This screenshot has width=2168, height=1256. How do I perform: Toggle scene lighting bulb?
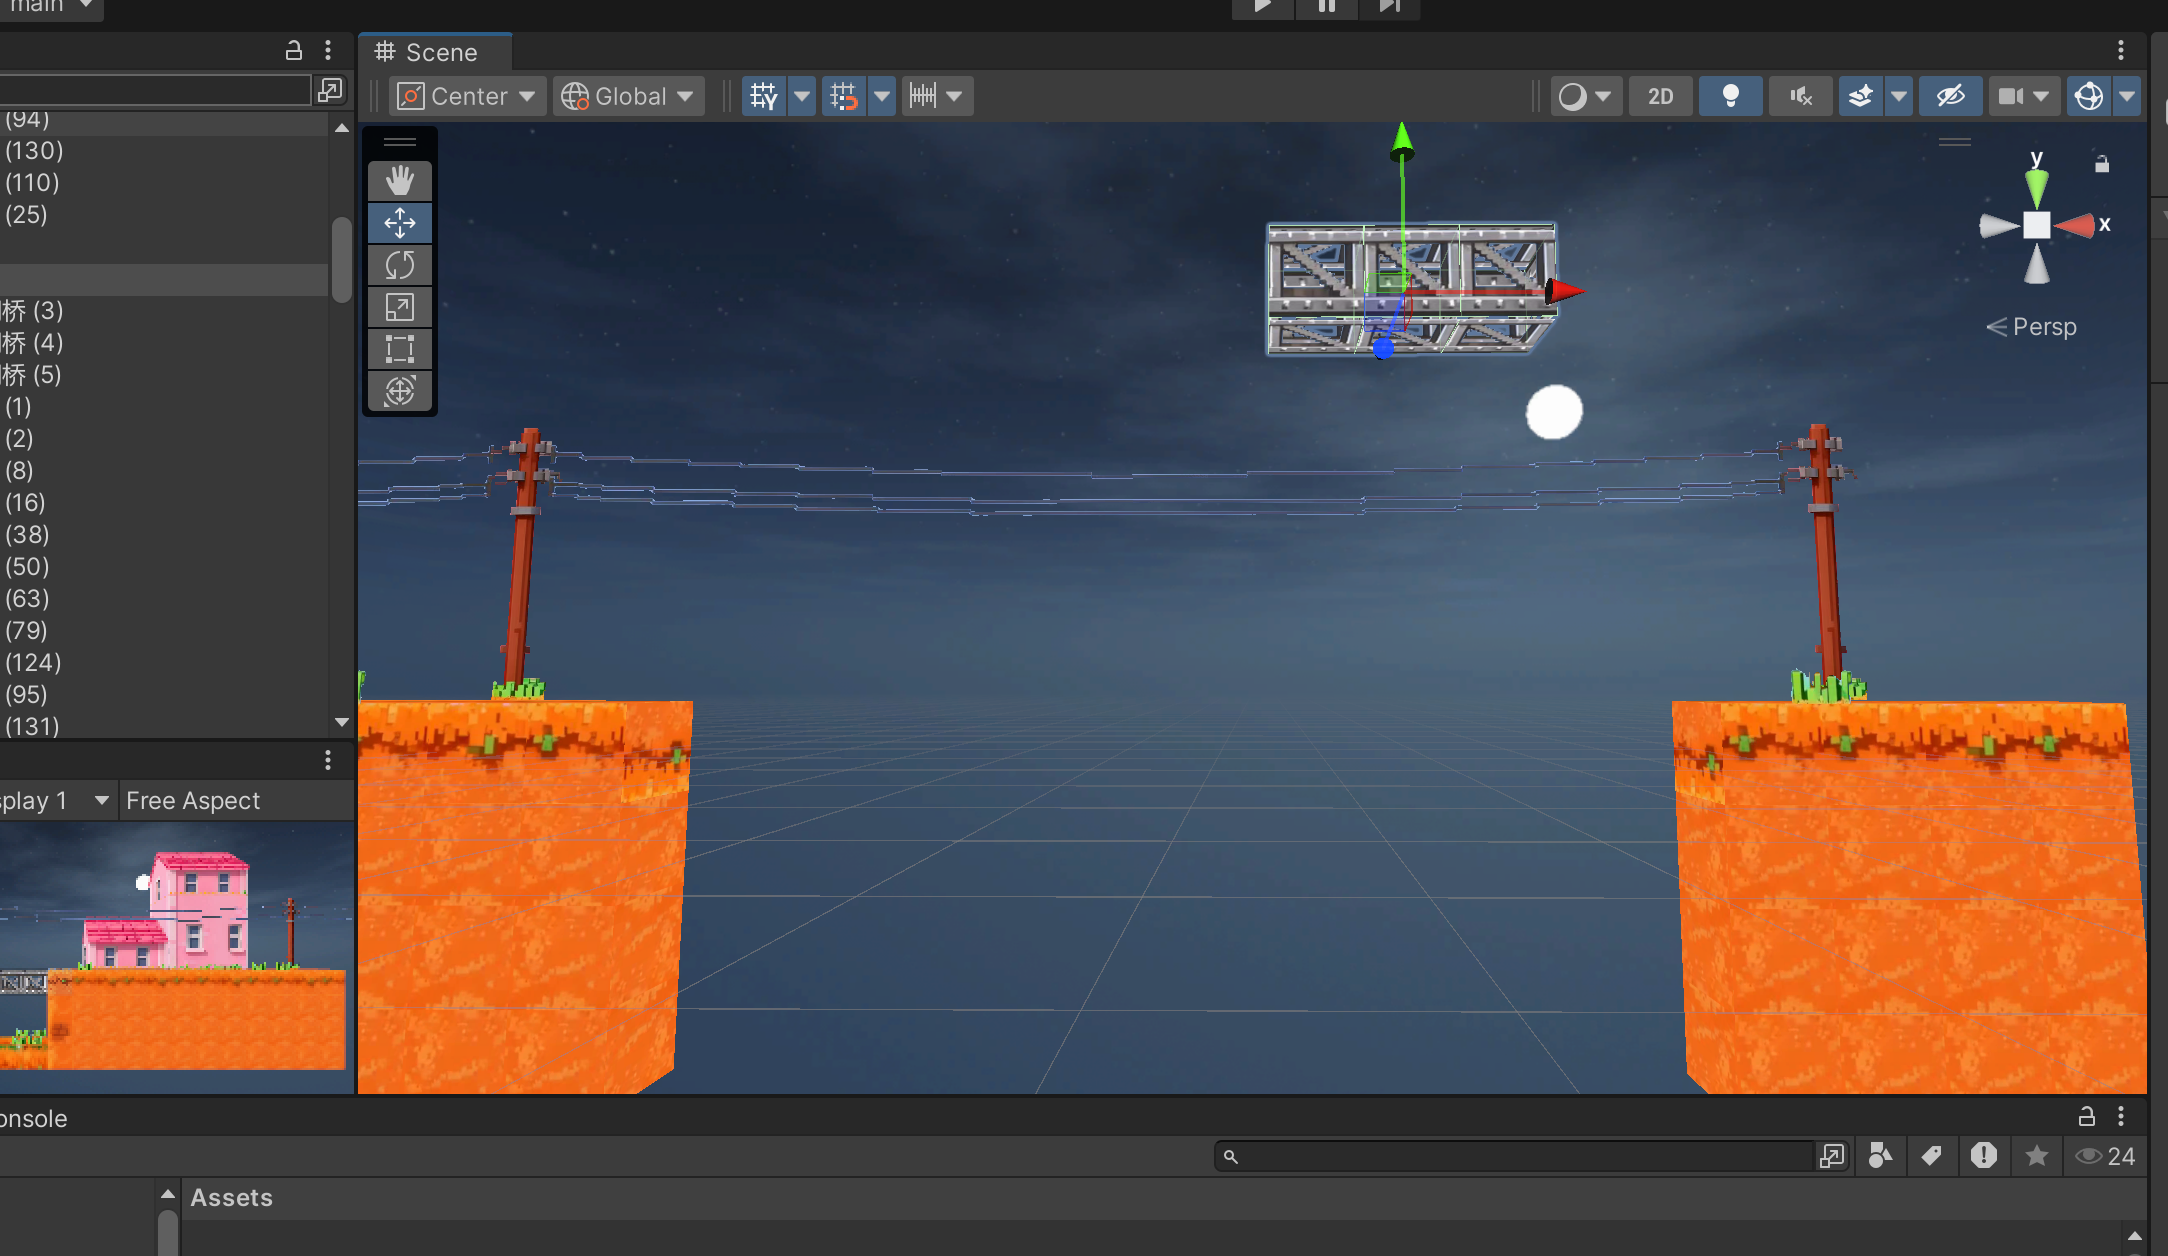tap(1730, 96)
